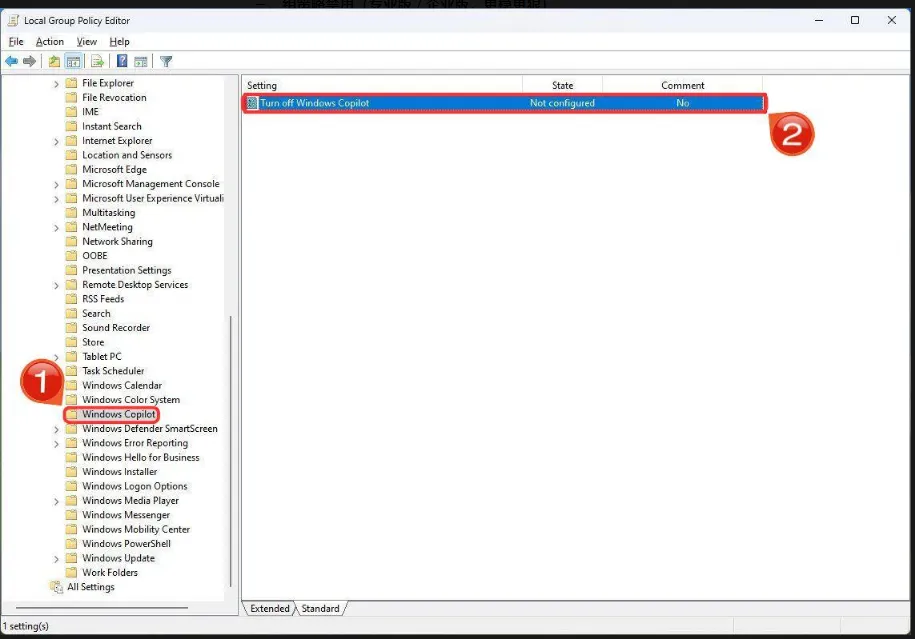Select the Task Scheduler folder
Image resolution: width=915 pixels, height=639 pixels.
click(113, 371)
